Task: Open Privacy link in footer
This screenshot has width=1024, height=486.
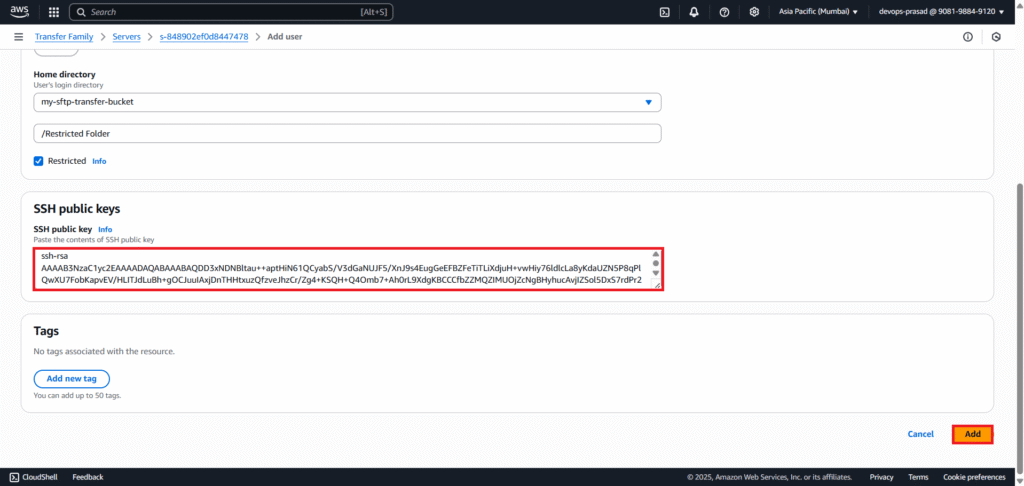Action: [882, 477]
